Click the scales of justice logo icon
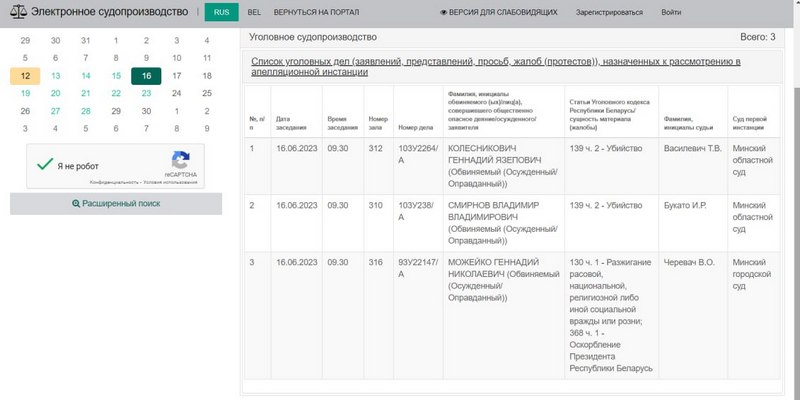 [17, 12]
